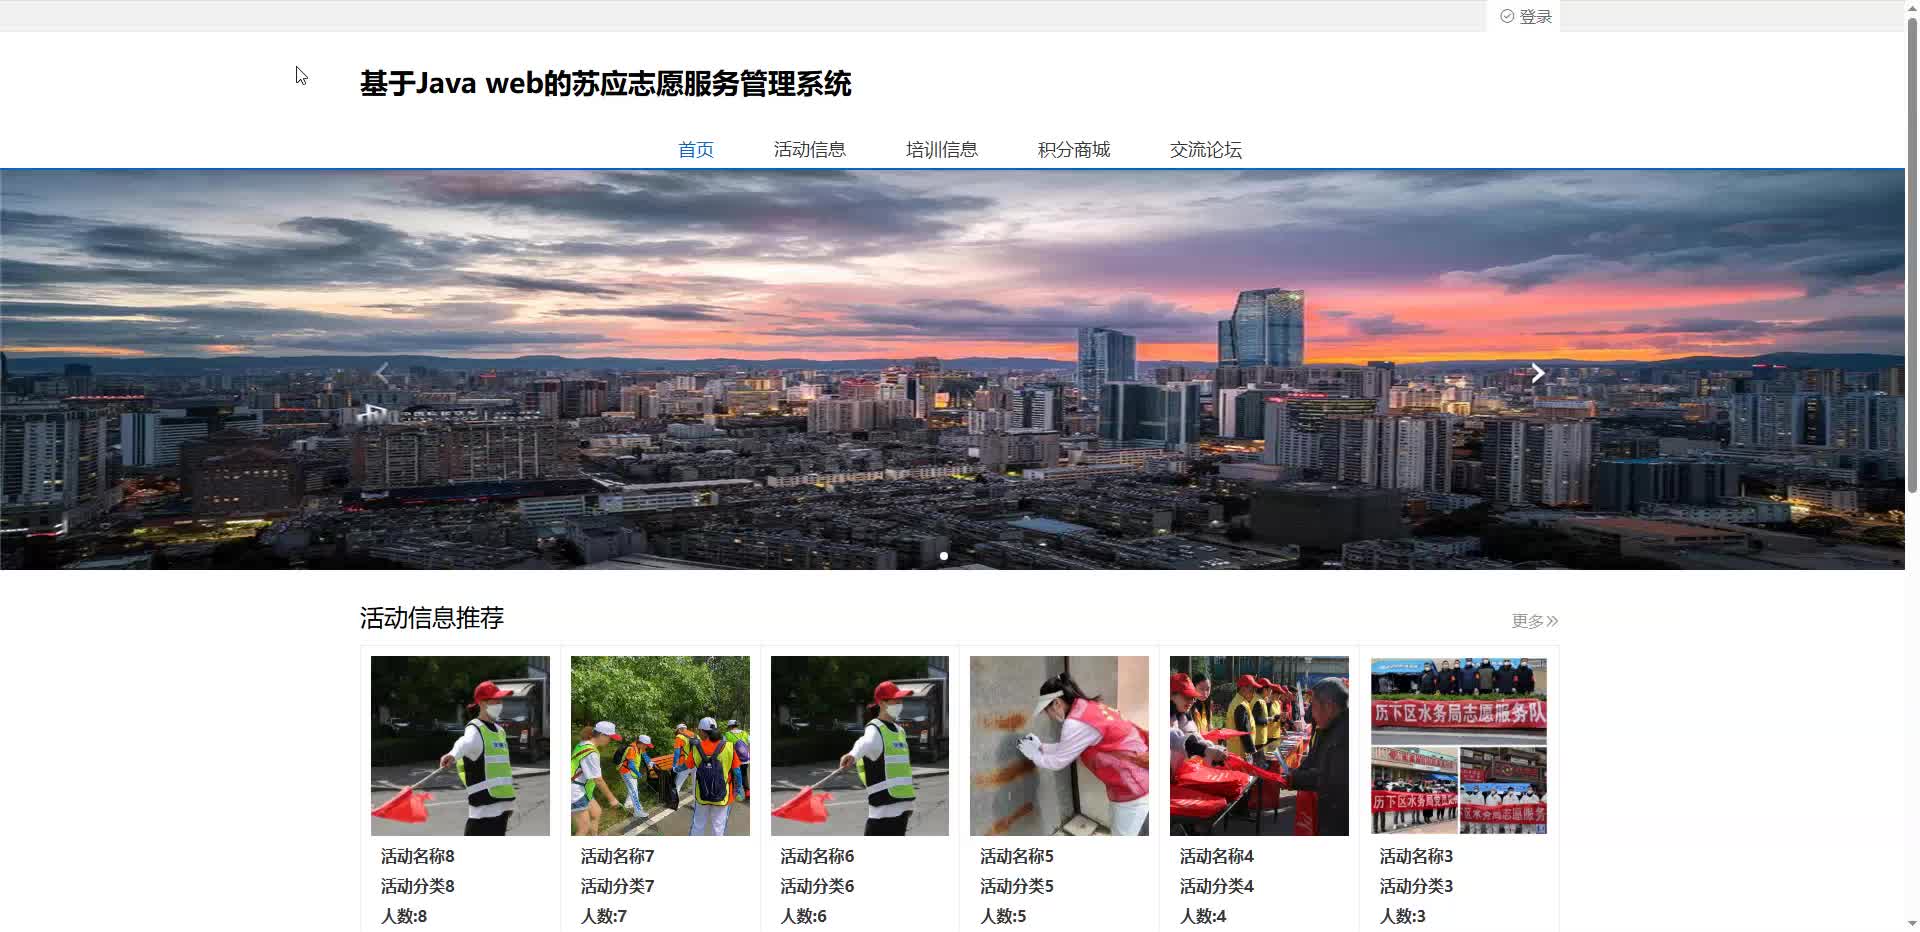The image size is (1920, 932).
Task: Select the 活动分类5 category text
Action: [x=1017, y=886]
